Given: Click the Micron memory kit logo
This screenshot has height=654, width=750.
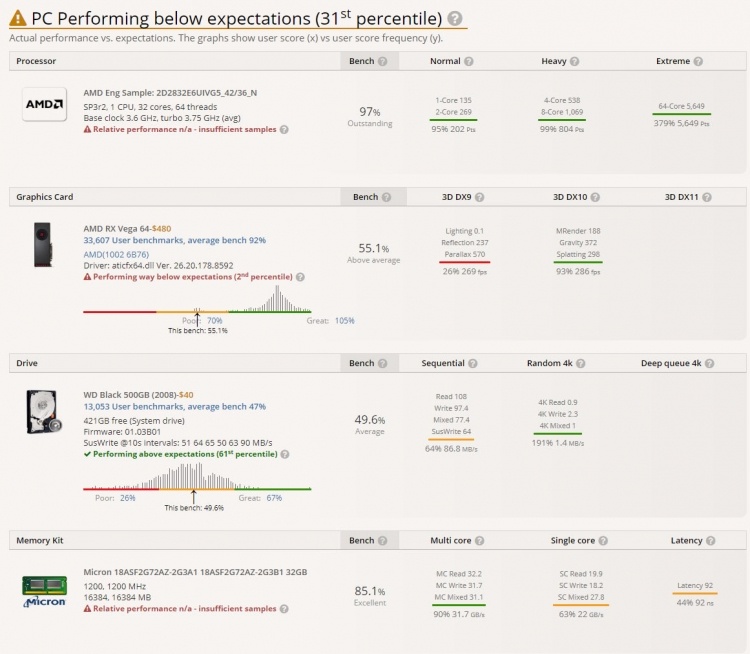Looking at the screenshot, I should [44, 591].
